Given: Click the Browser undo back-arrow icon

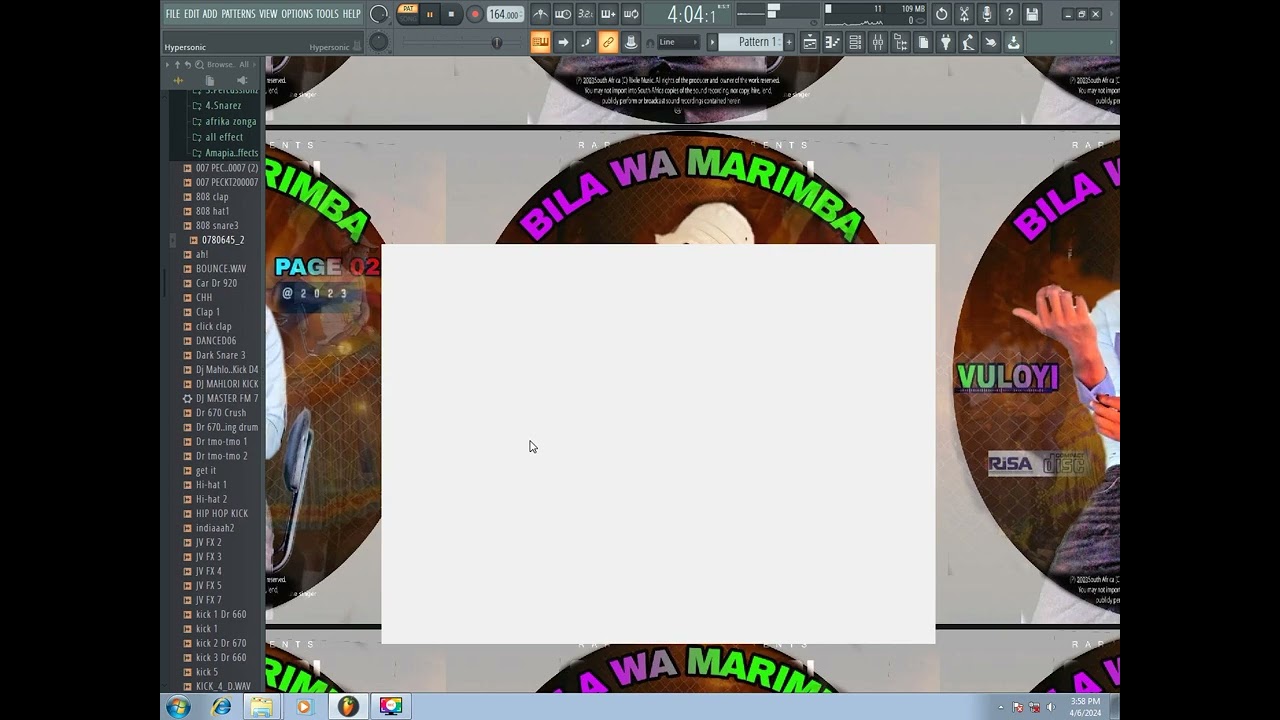Looking at the screenshot, I should coord(187,64).
